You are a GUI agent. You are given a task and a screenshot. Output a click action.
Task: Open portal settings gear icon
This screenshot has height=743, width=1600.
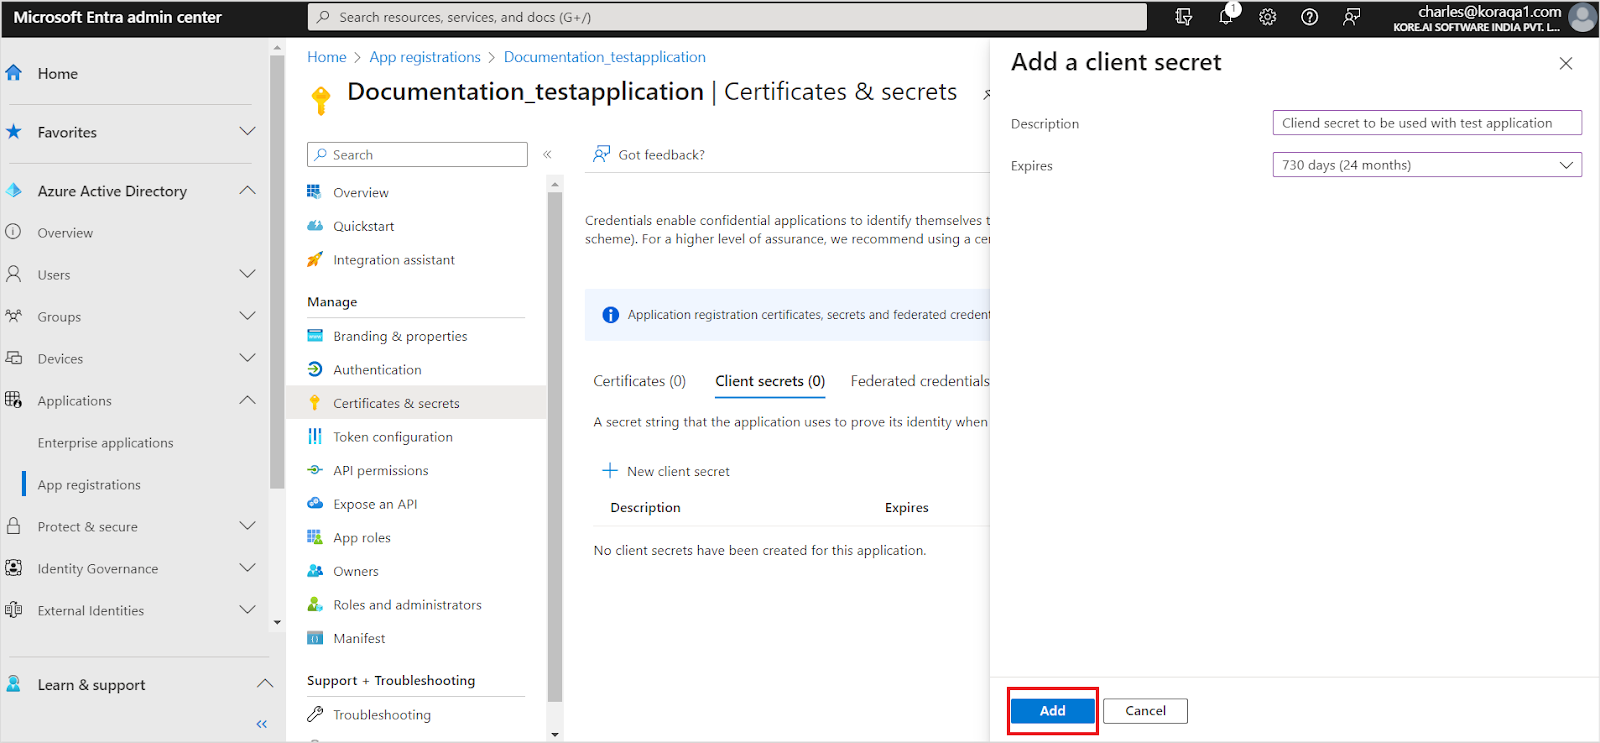(1267, 17)
